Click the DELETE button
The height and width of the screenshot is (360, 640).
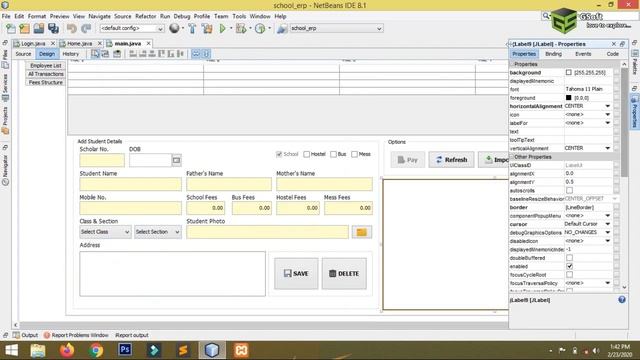(344, 273)
